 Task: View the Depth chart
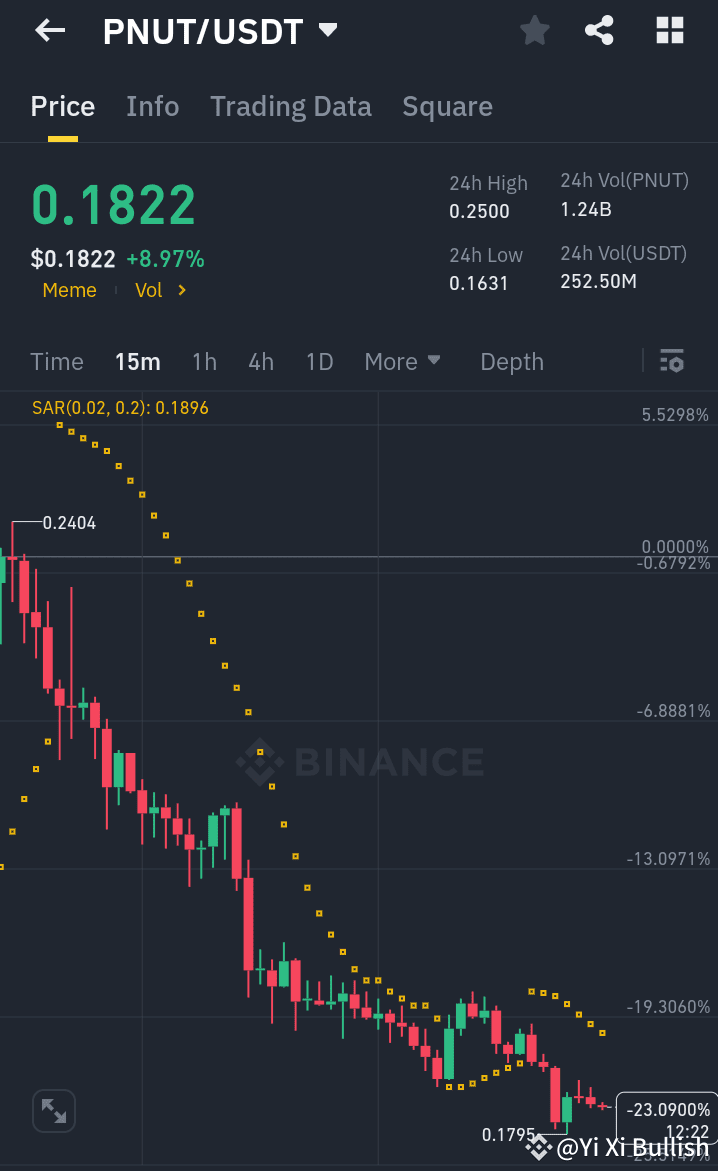coord(511,361)
